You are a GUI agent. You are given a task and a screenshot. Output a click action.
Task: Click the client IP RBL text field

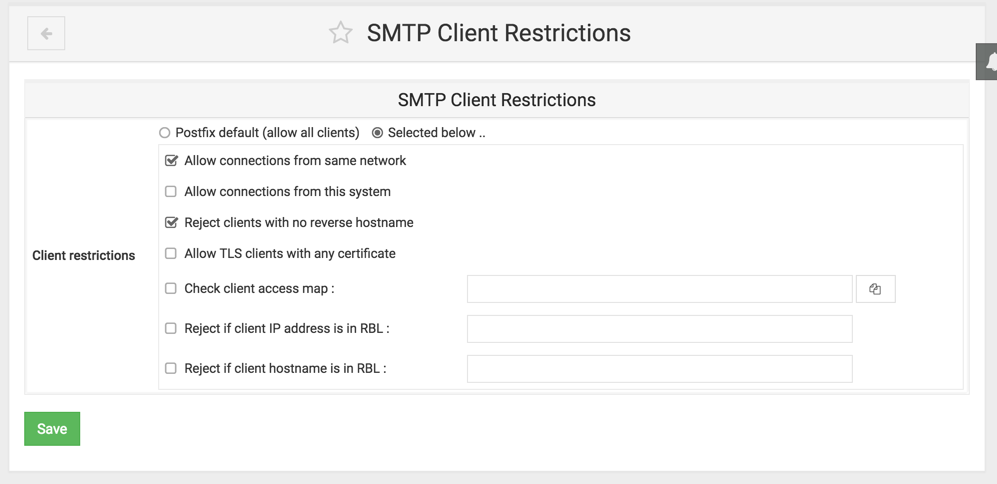click(659, 329)
